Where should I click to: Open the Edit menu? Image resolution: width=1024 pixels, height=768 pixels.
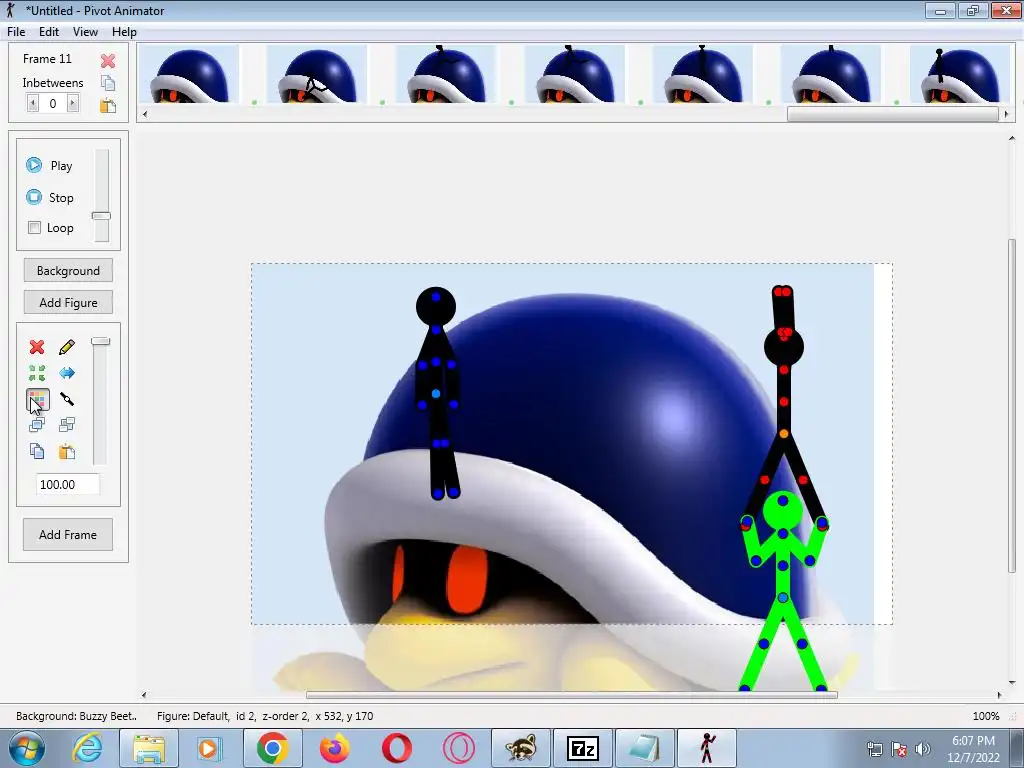point(48,31)
